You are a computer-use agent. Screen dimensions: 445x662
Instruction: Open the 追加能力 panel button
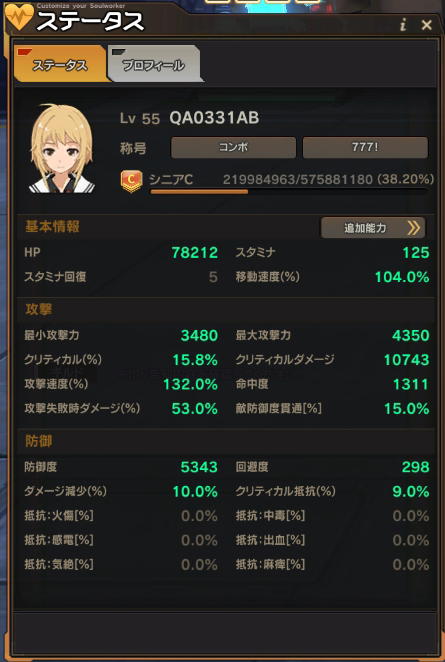[x=373, y=228]
